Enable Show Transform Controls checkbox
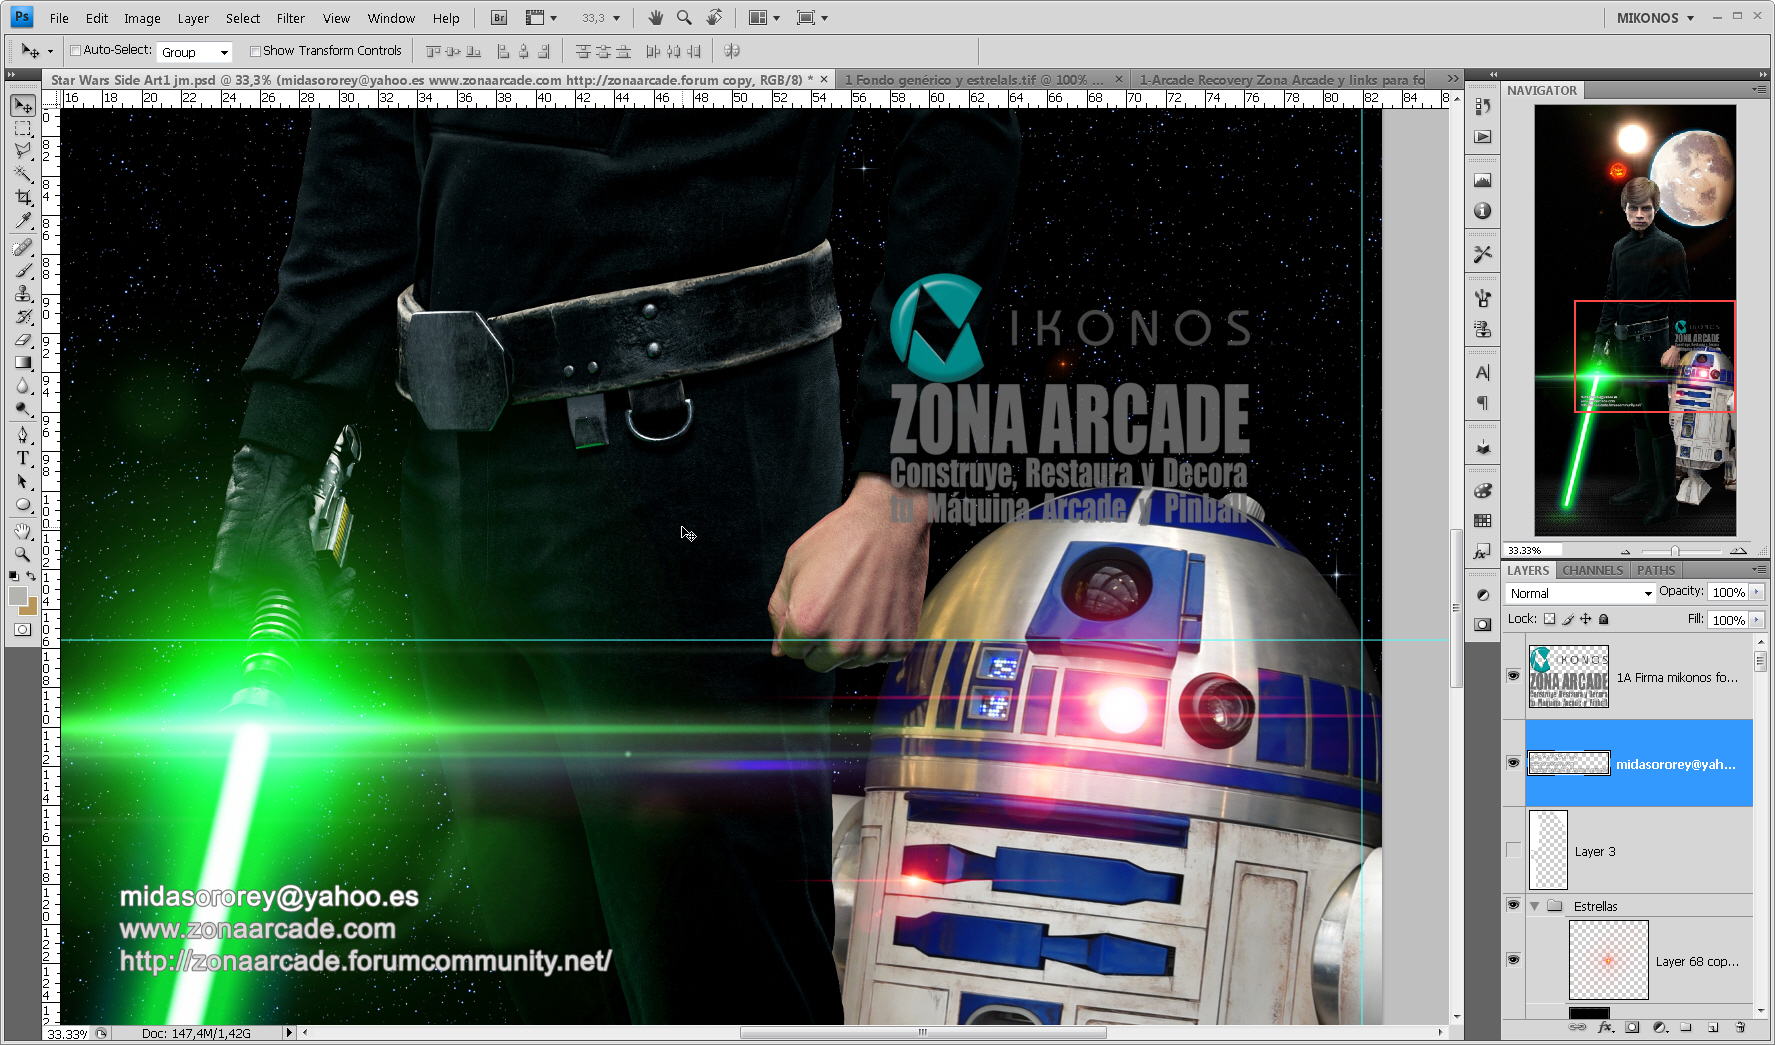 click(255, 51)
